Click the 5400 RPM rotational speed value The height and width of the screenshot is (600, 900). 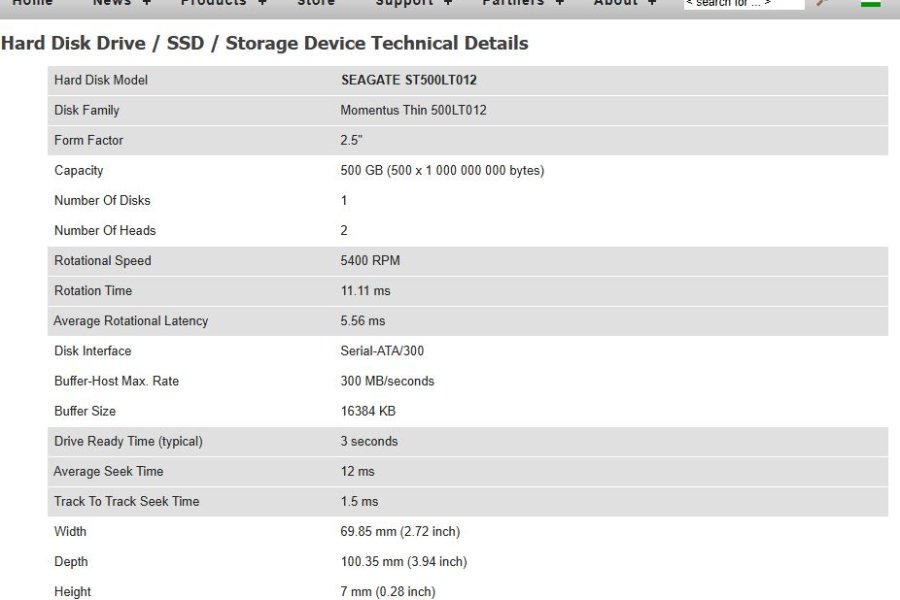click(370, 261)
